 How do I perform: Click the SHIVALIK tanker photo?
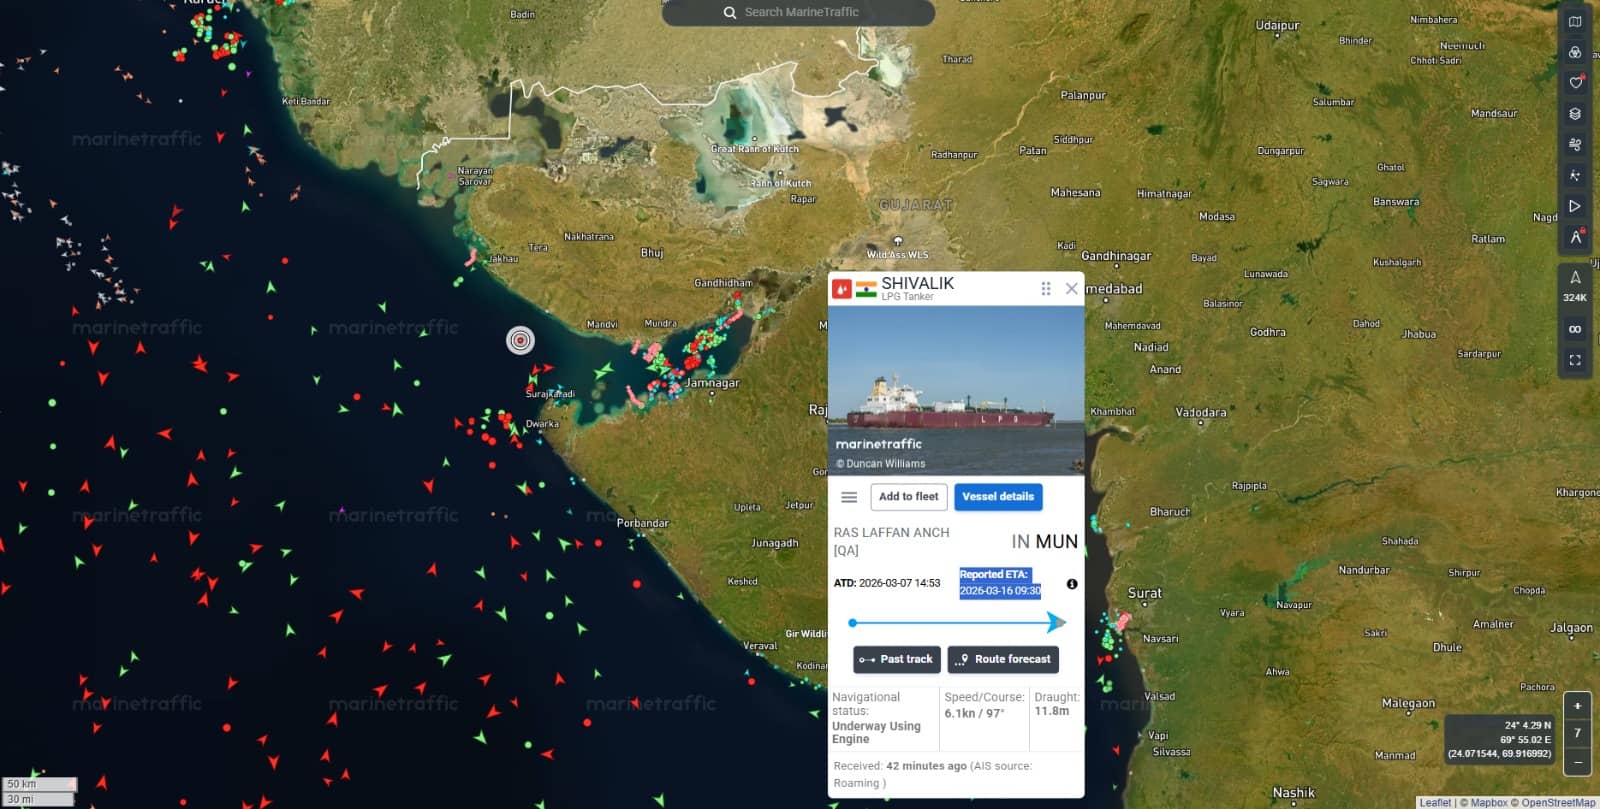coord(956,391)
